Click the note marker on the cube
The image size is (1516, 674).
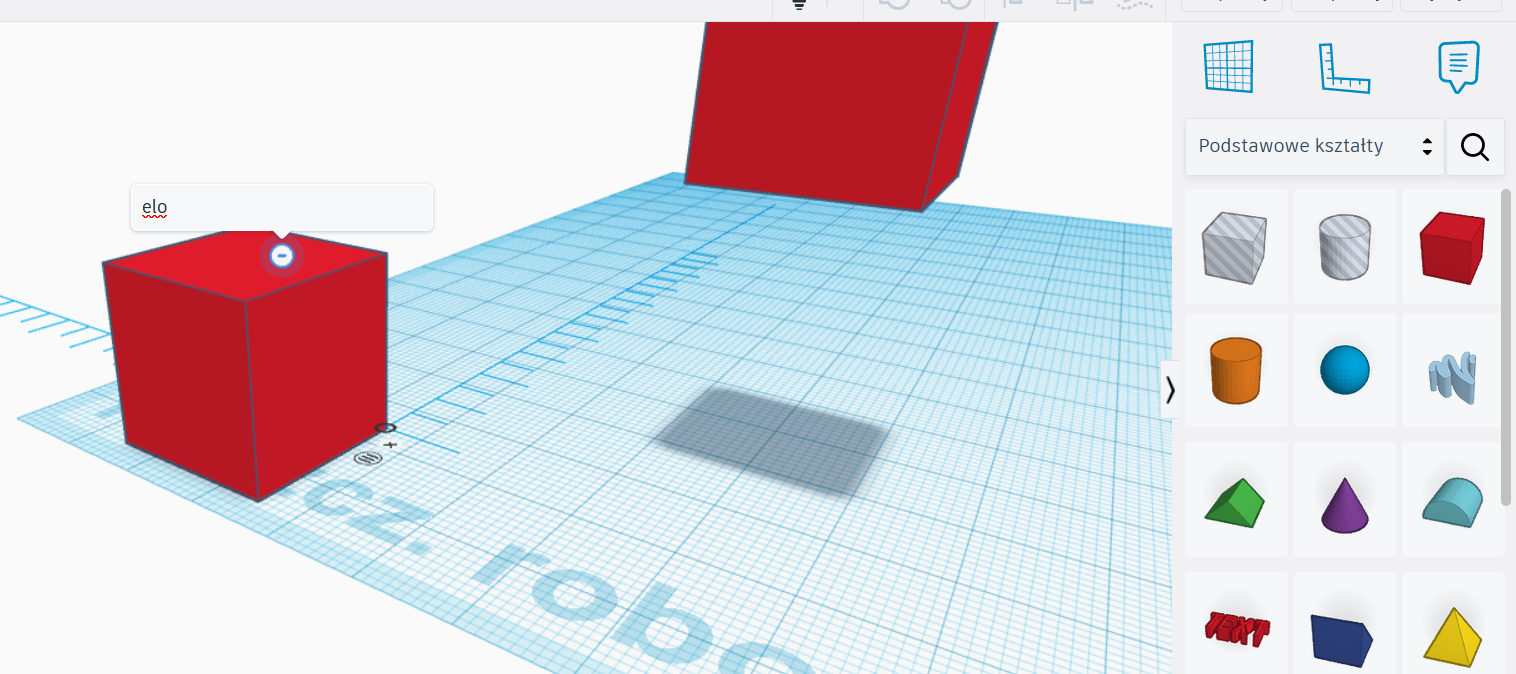point(282,256)
